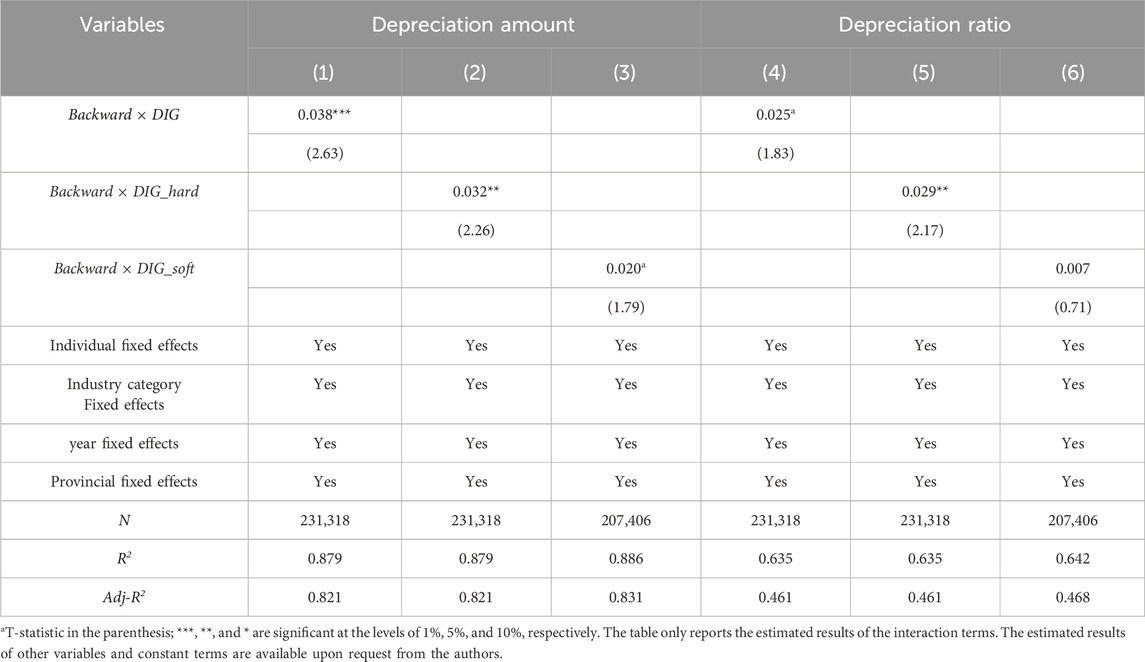This screenshot has width=1145, height=662.
Task: Select the Depreciation amount header cell
Action: point(473,25)
